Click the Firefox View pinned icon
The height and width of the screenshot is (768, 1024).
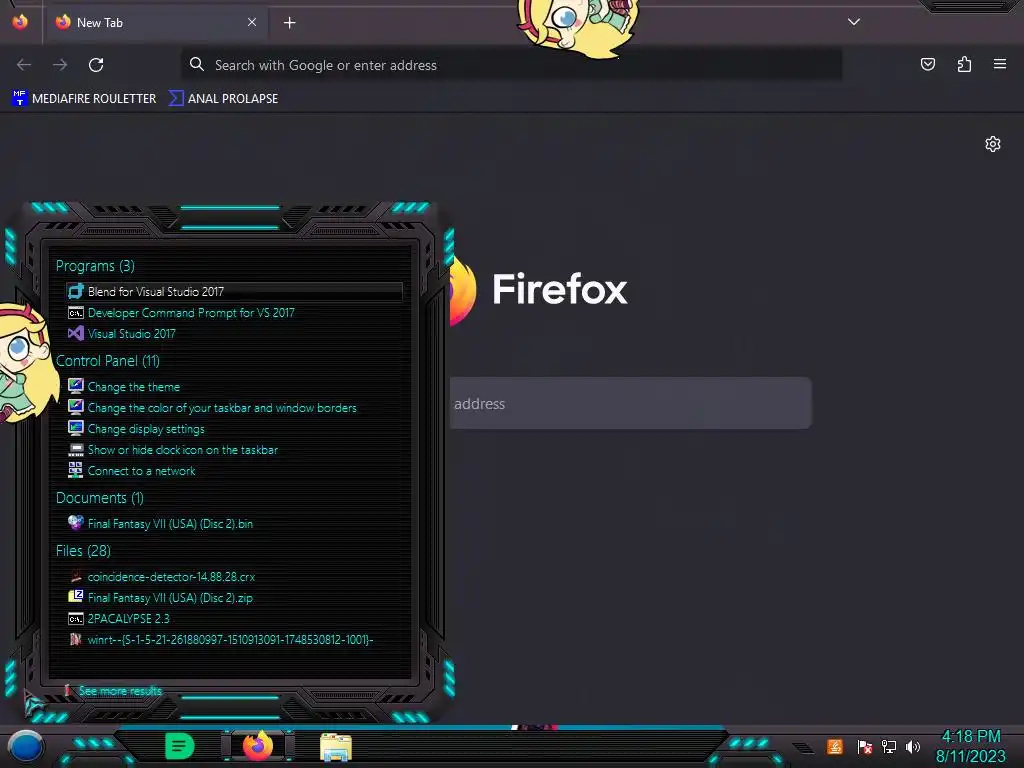click(20, 22)
